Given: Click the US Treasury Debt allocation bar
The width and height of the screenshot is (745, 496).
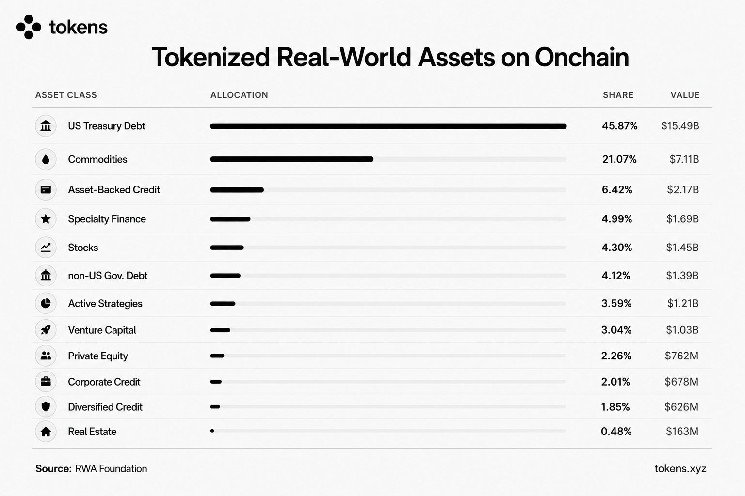Looking at the screenshot, I should [388, 126].
